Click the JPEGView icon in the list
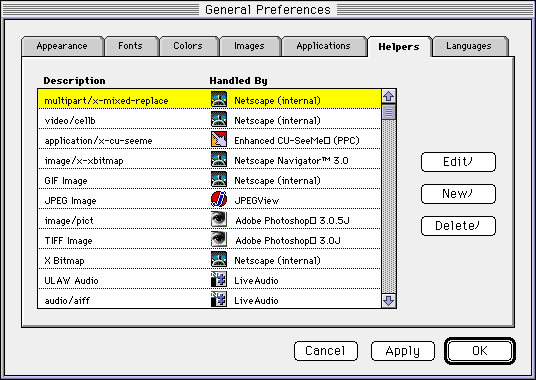This screenshot has height=380, width=536. pyautogui.click(x=219, y=199)
